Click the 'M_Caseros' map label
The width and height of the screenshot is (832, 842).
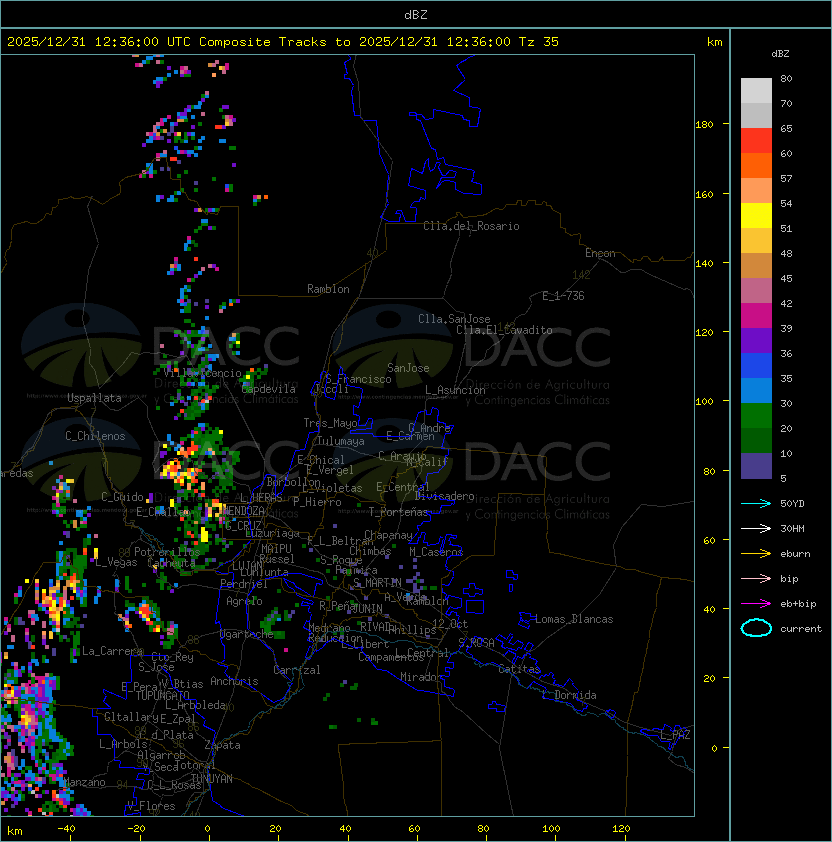click(436, 552)
